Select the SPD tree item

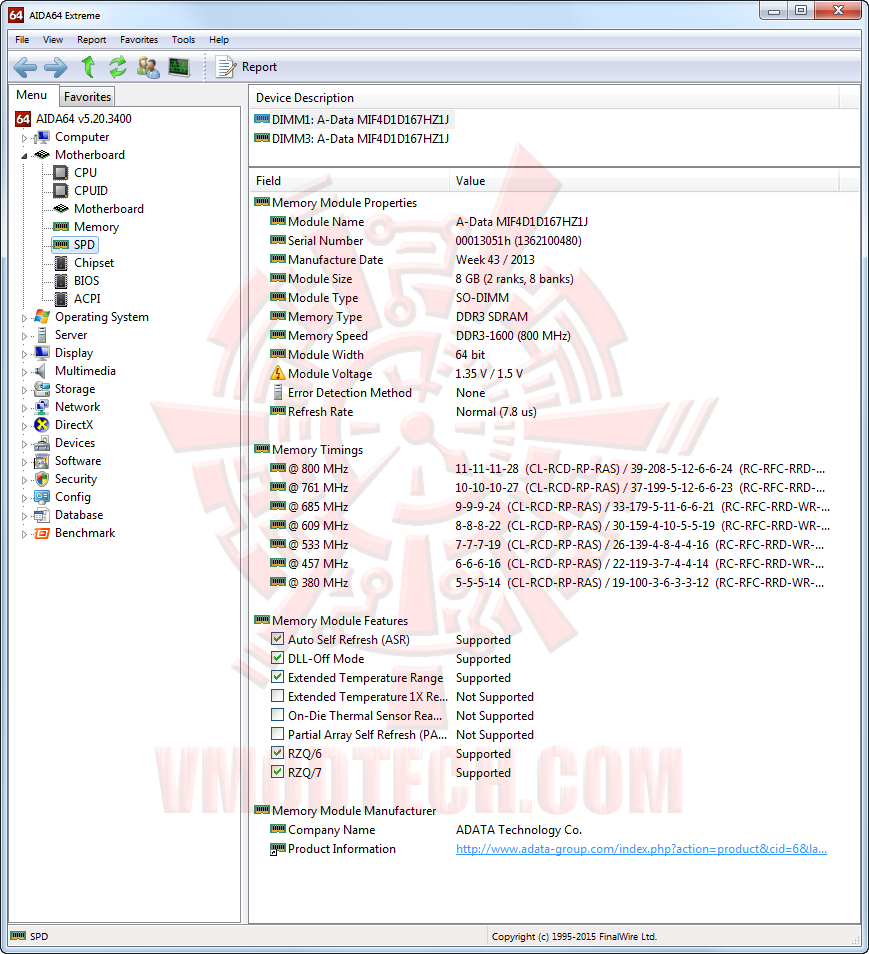click(84, 245)
